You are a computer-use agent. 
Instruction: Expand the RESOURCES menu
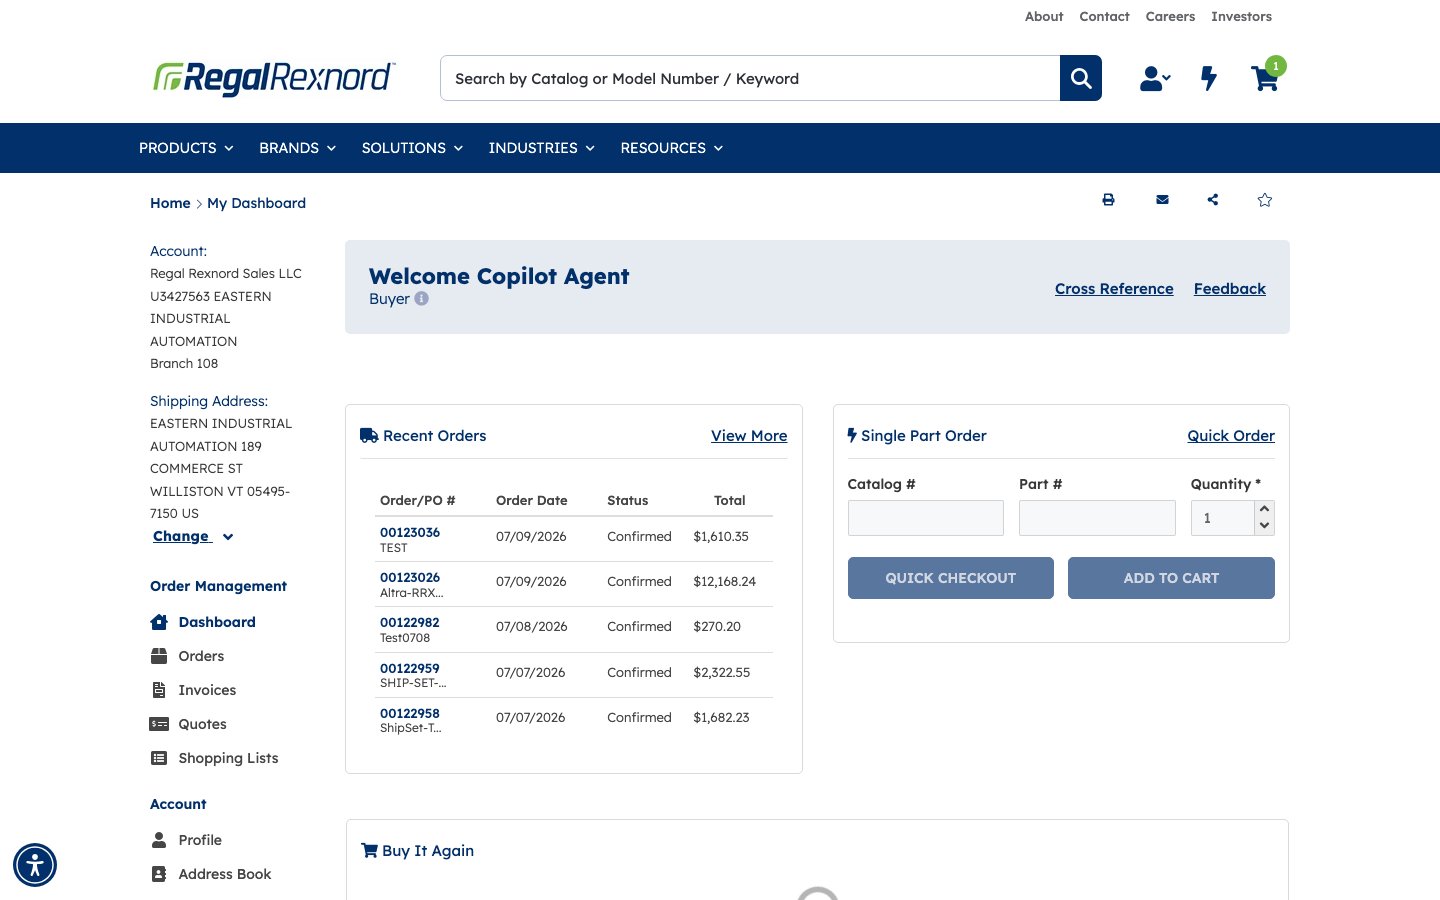point(671,148)
